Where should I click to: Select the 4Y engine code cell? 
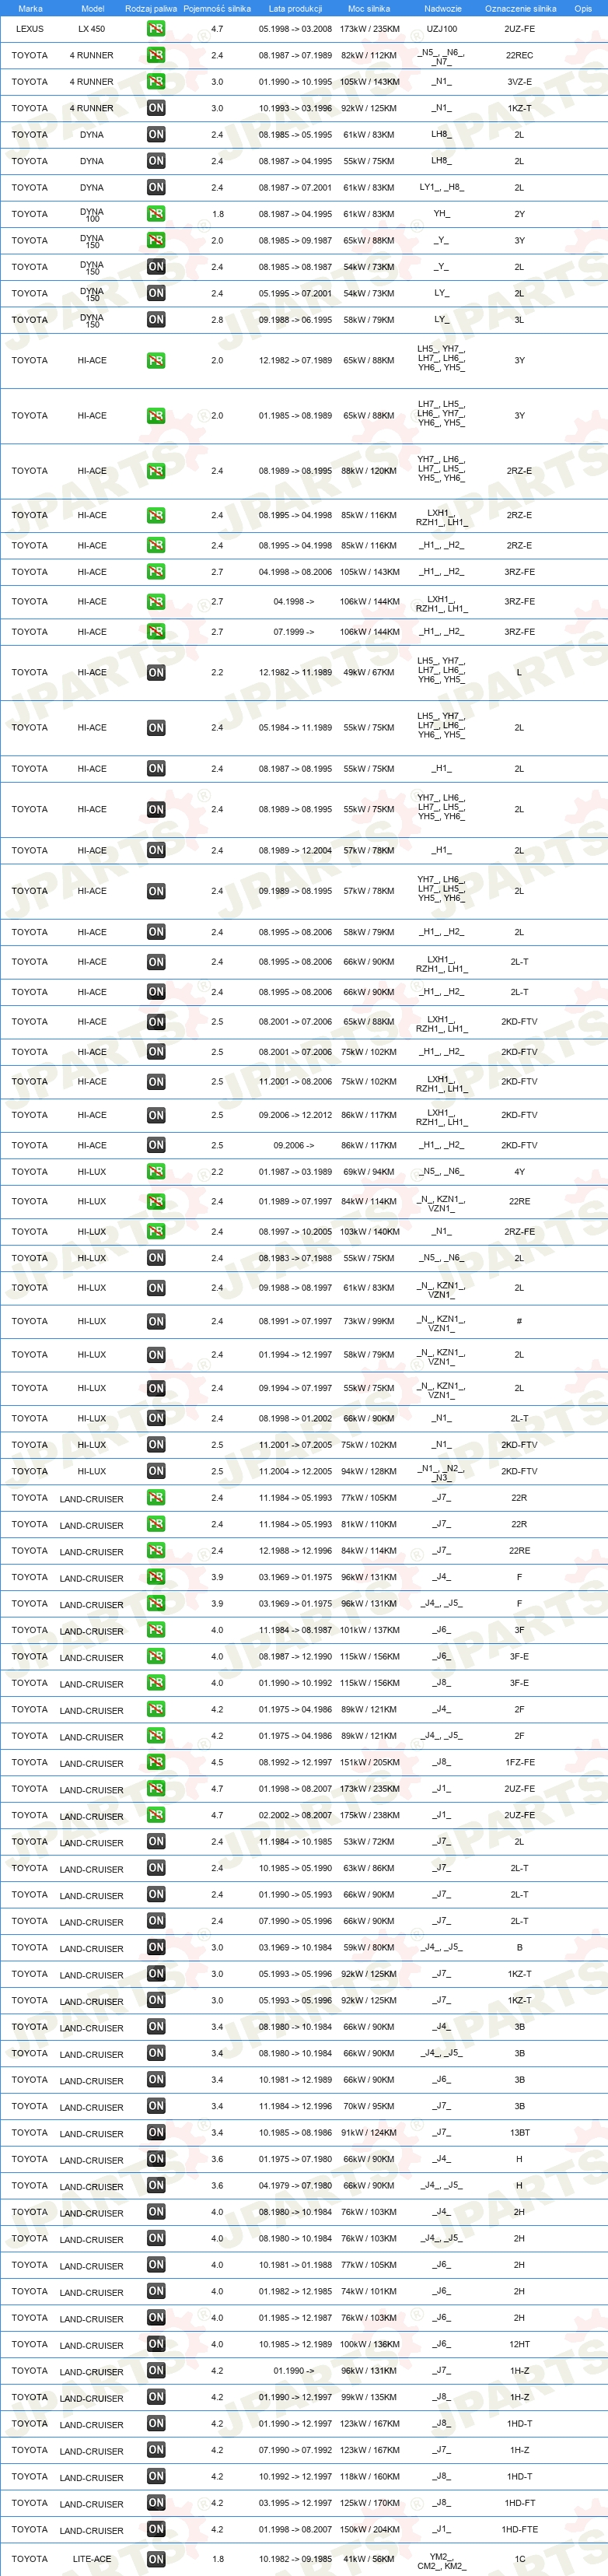coord(519,1172)
